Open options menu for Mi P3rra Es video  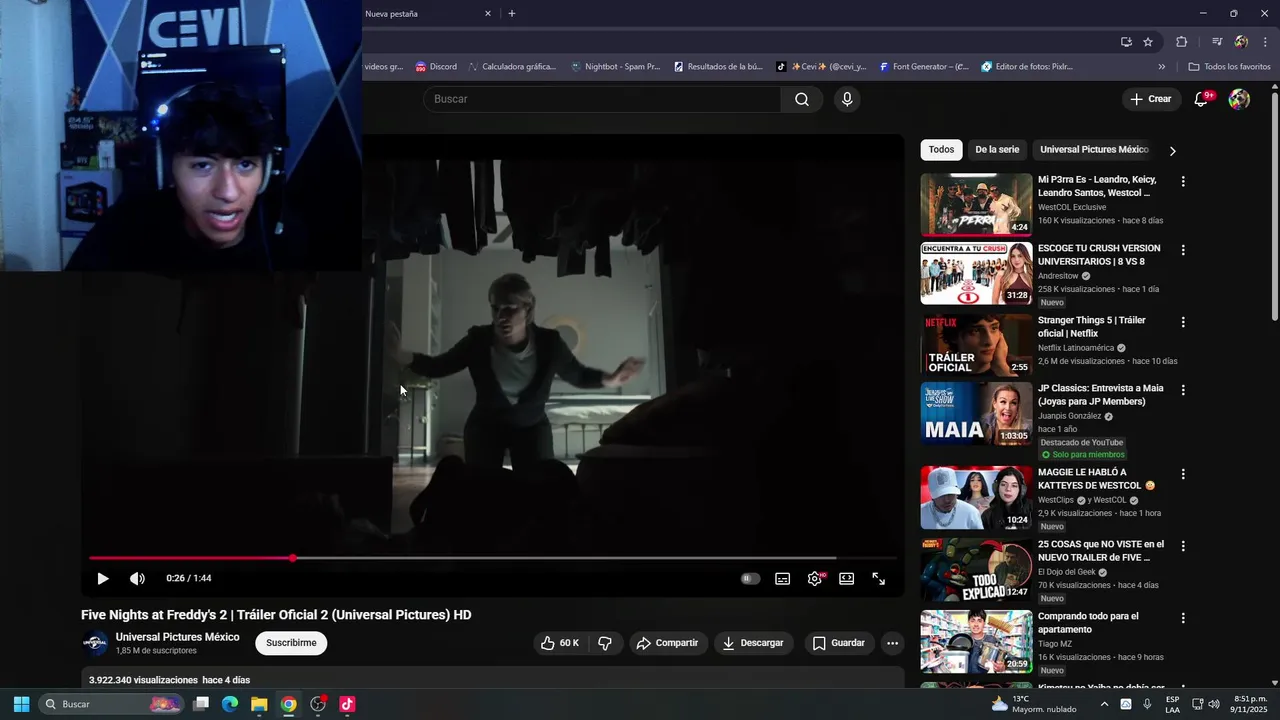(x=1183, y=182)
